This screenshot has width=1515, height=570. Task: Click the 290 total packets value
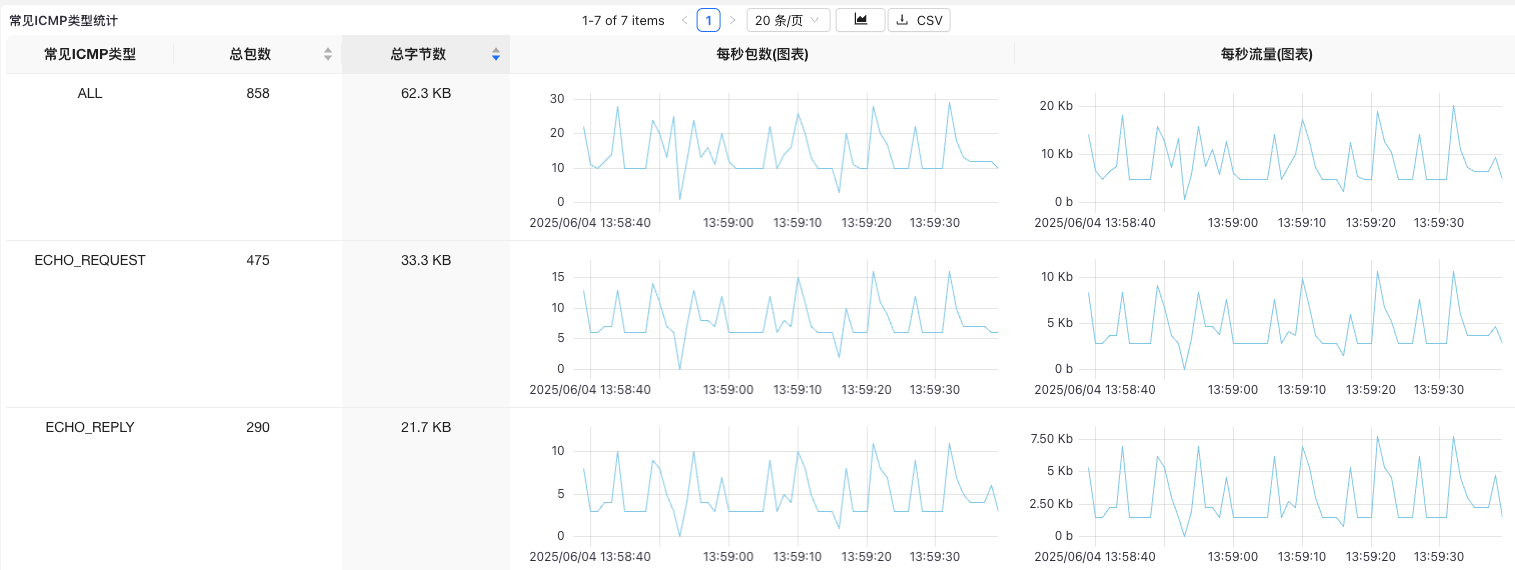(258, 427)
